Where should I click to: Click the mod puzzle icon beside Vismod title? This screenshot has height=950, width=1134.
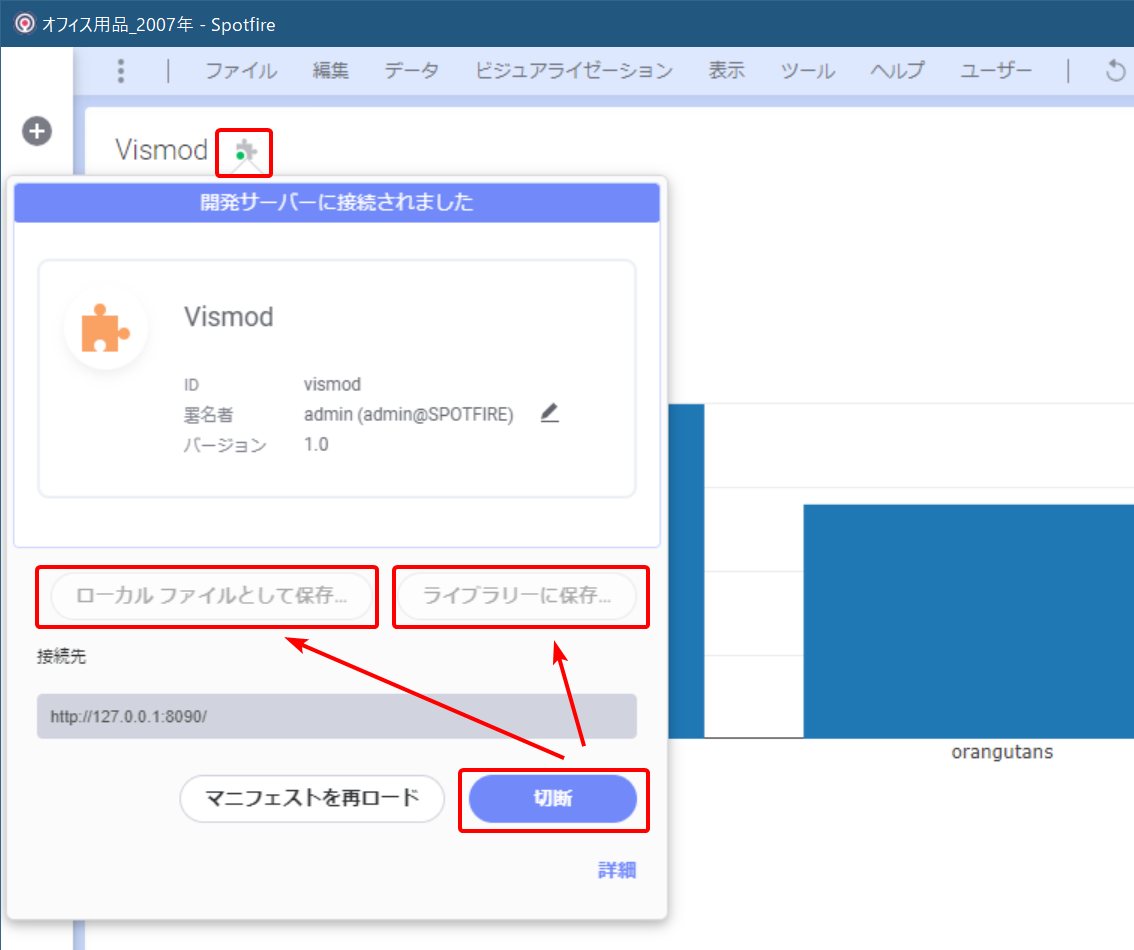tap(245, 151)
